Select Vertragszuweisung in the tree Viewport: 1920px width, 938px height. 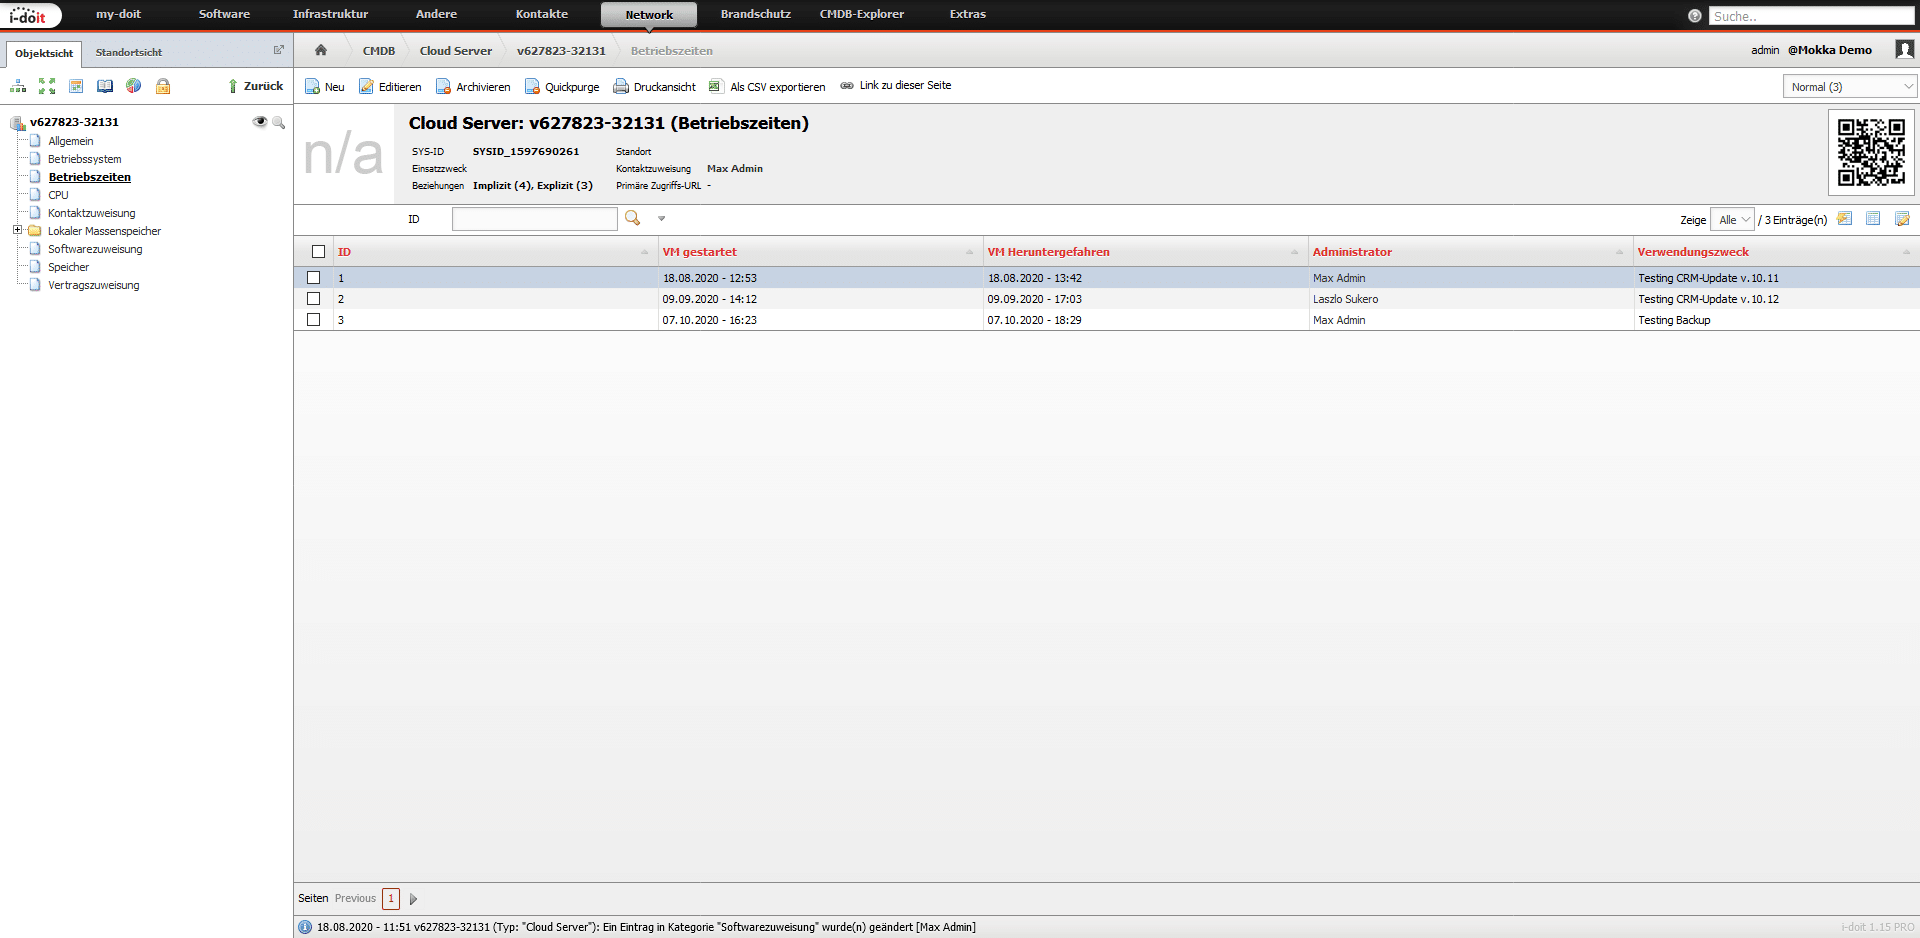pyautogui.click(x=94, y=285)
